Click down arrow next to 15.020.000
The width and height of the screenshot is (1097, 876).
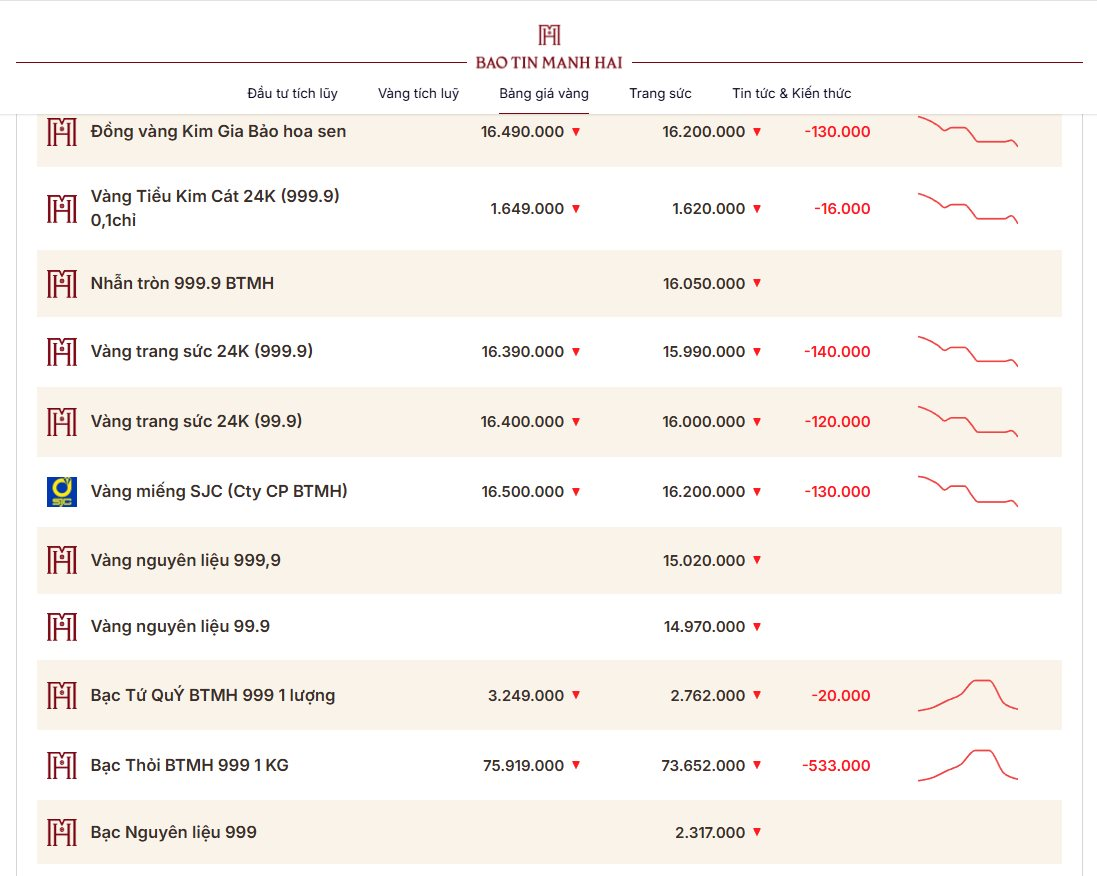[757, 560]
